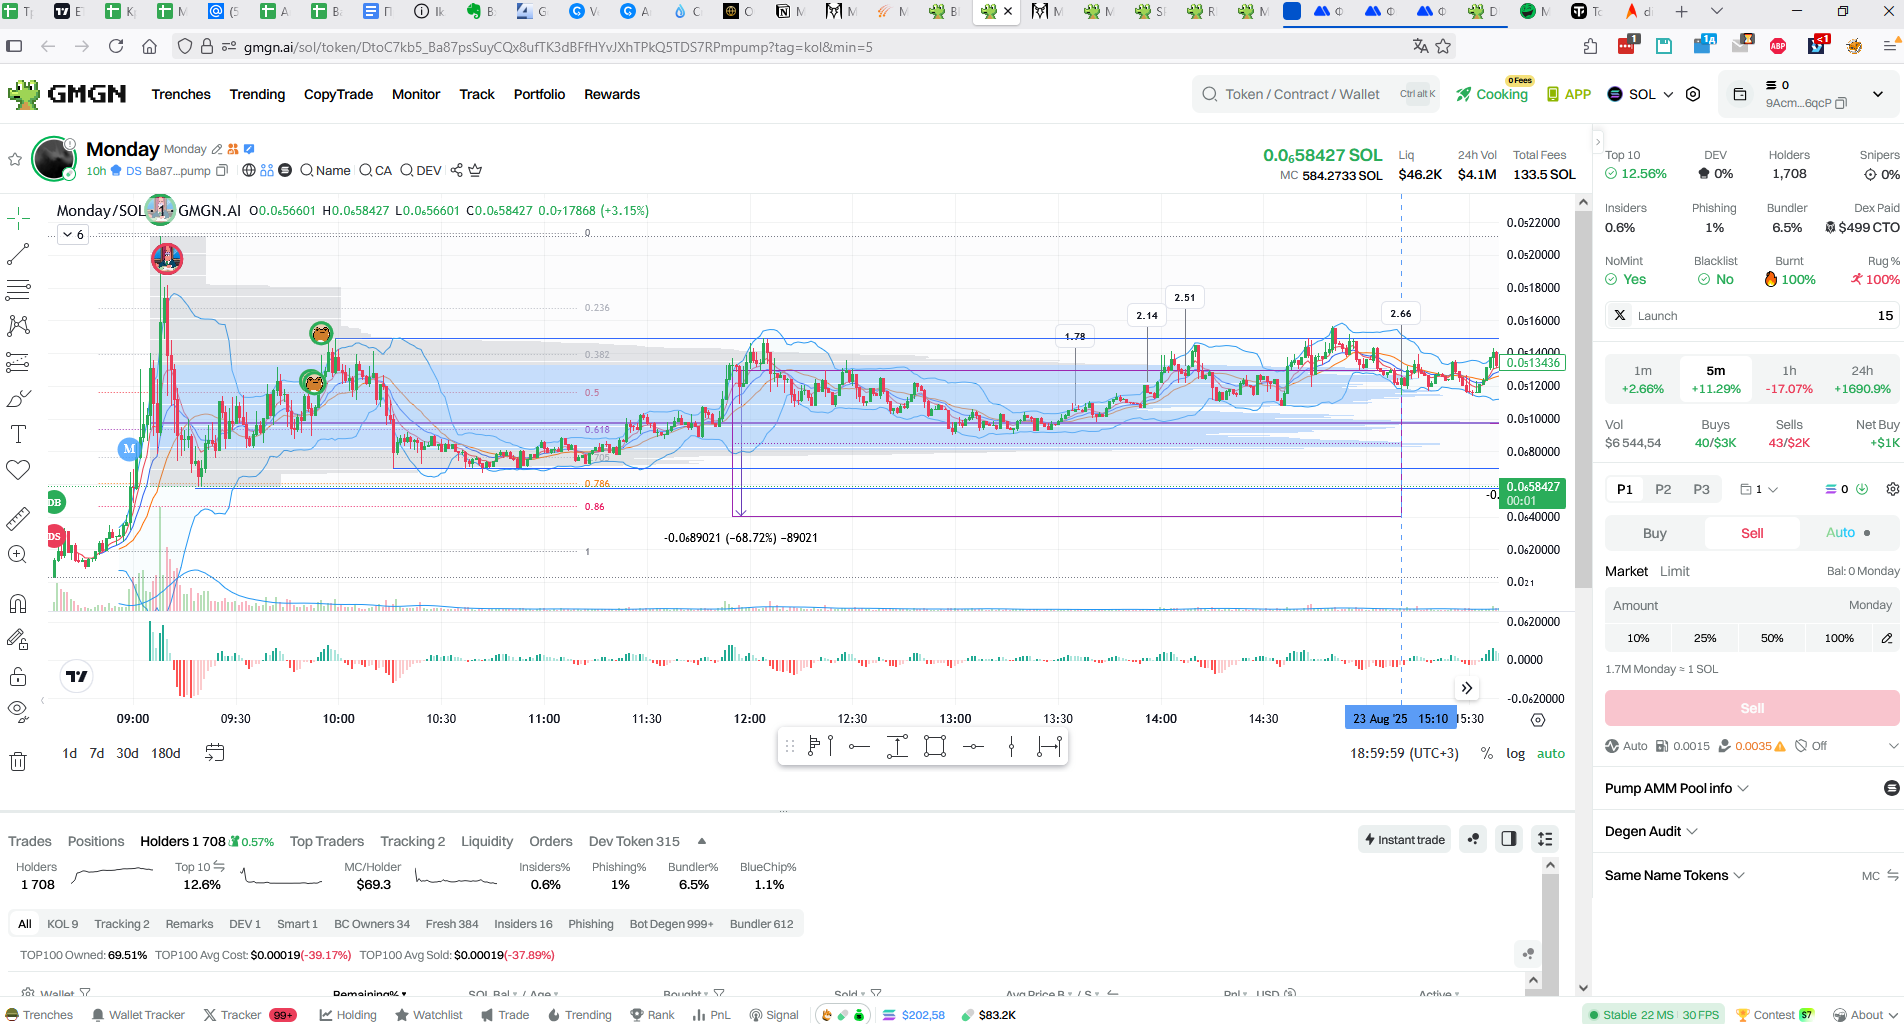Expand the Pump AMM Pool info section

[x=1677, y=788]
